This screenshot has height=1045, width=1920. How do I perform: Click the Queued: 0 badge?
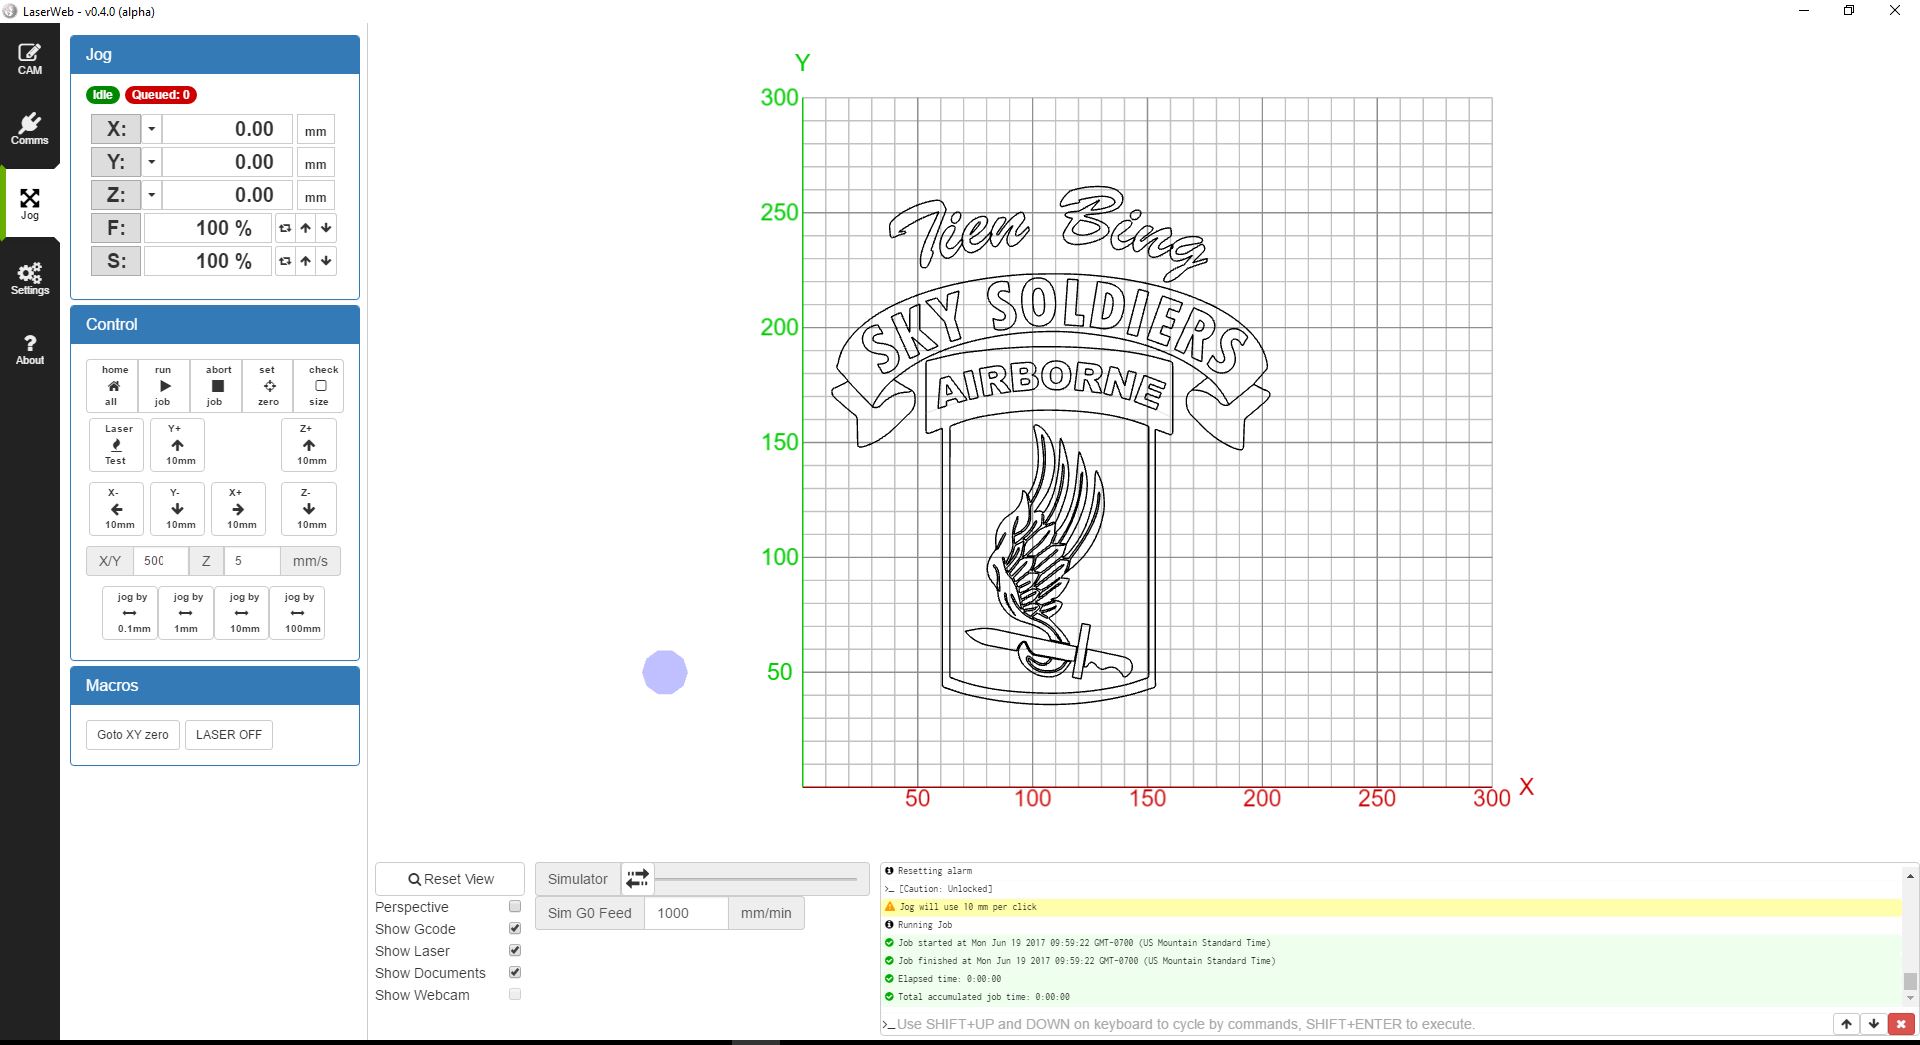(161, 95)
